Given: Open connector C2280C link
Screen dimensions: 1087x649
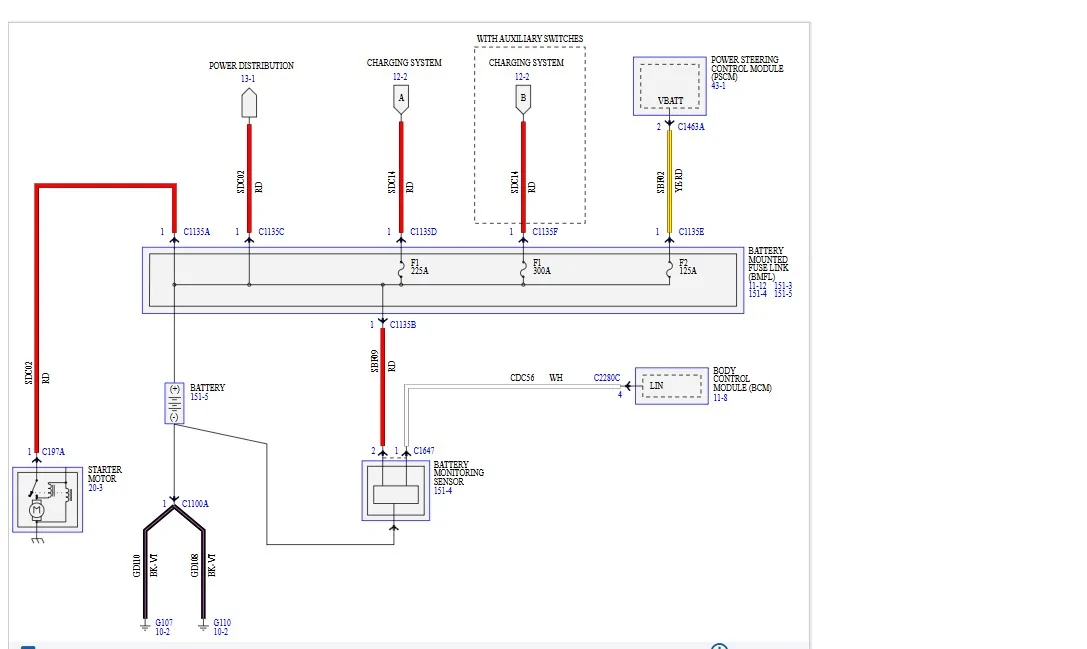Looking at the screenshot, I should click(607, 378).
